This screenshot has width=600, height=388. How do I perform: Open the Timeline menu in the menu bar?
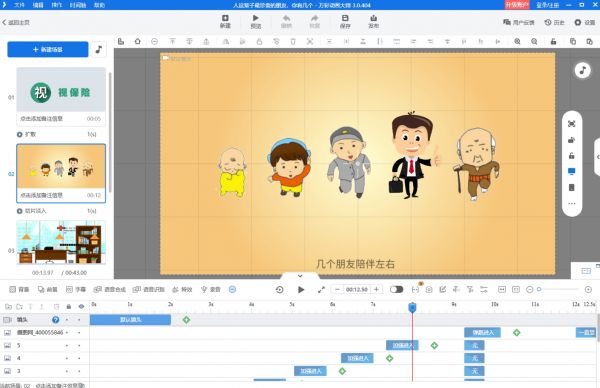(78, 5)
